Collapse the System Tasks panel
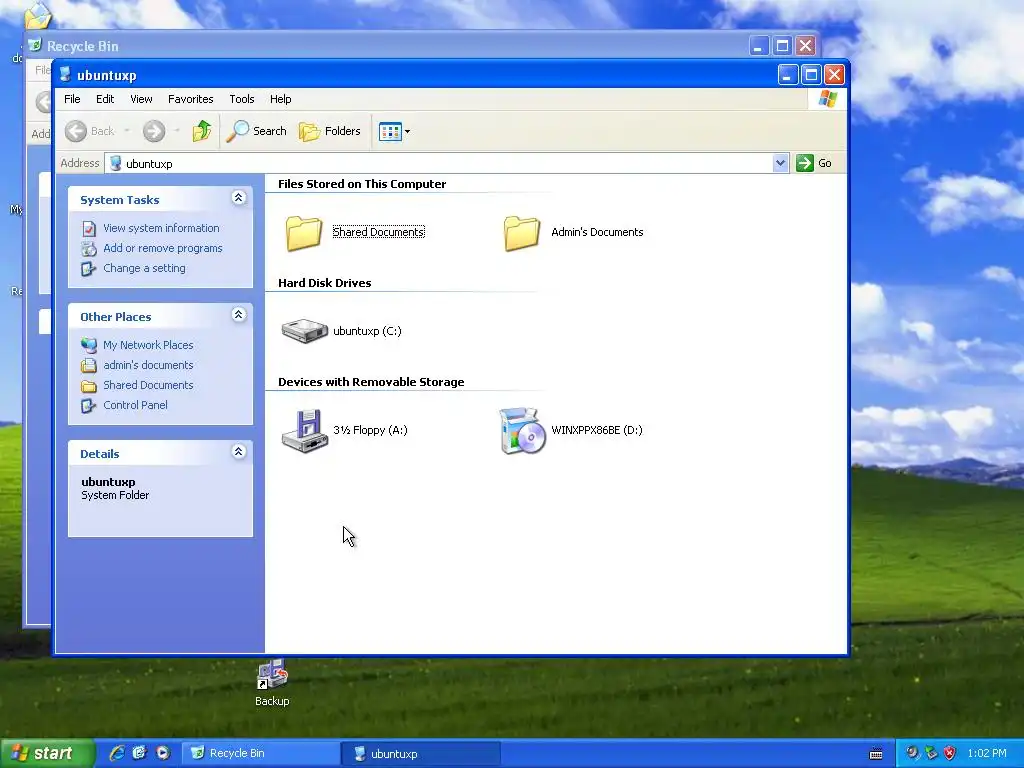This screenshot has height=768, width=1024. point(238,198)
